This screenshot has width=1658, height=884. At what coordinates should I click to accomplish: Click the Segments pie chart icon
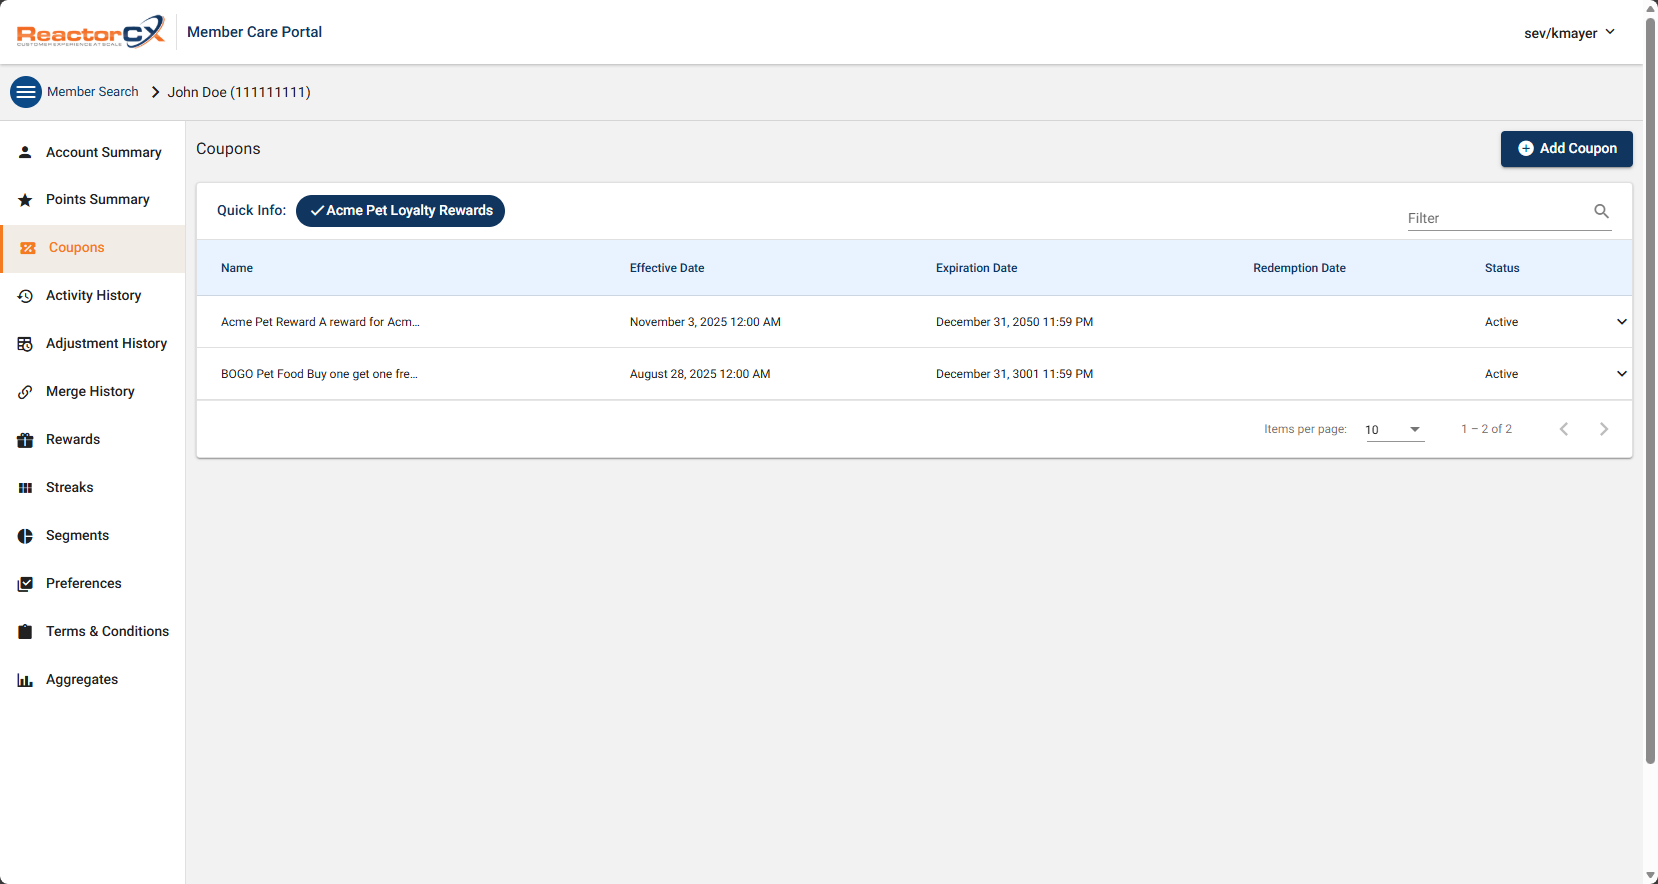pos(26,536)
